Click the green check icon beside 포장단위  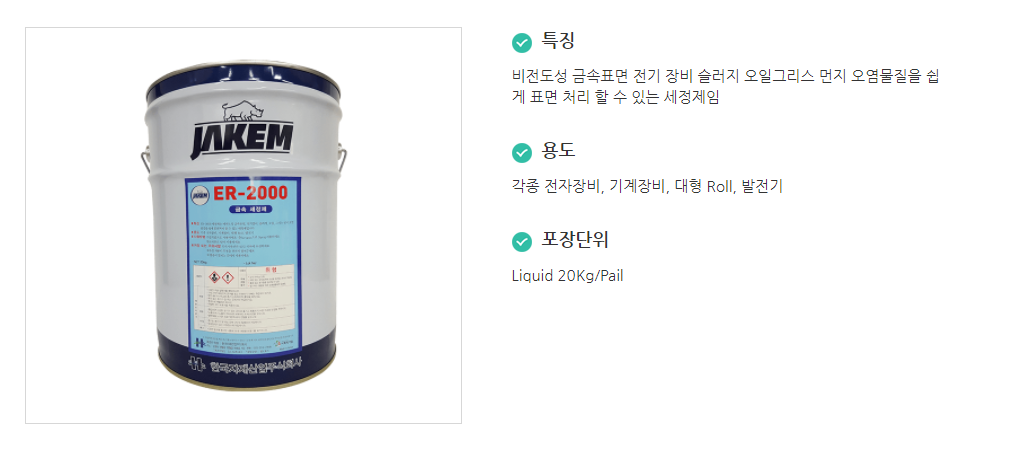click(520, 242)
